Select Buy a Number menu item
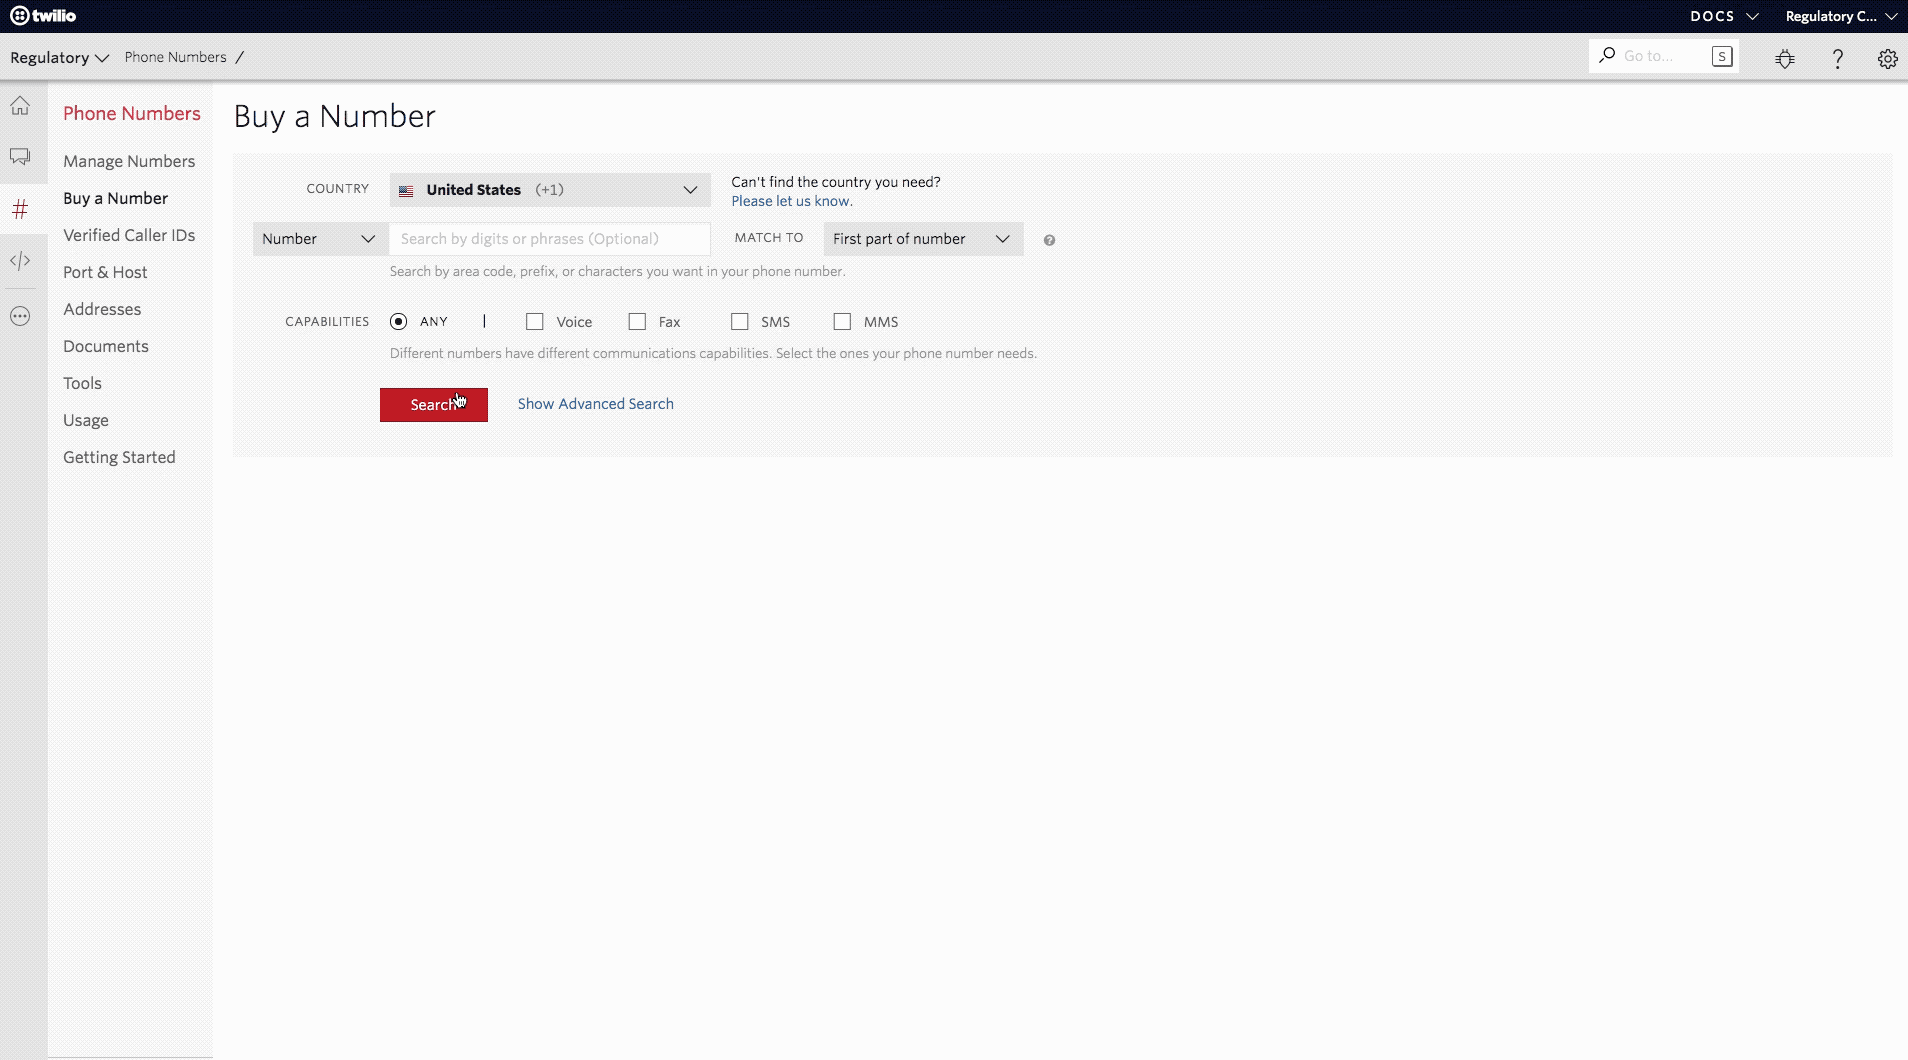Viewport: 1908px width, 1060px height. coord(115,198)
